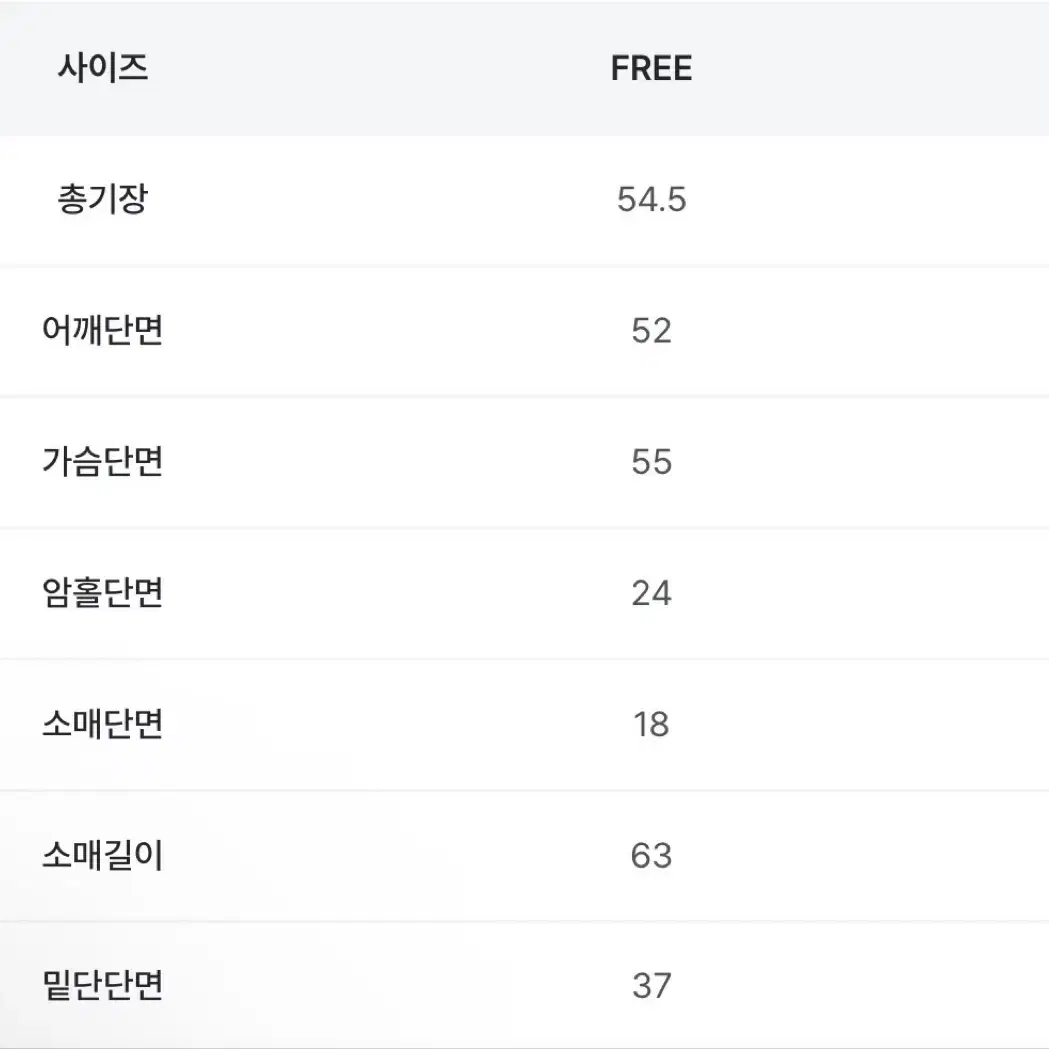The height and width of the screenshot is (1049, 1049).
Task: Select the 55 chest value
Action: [651, 462]
